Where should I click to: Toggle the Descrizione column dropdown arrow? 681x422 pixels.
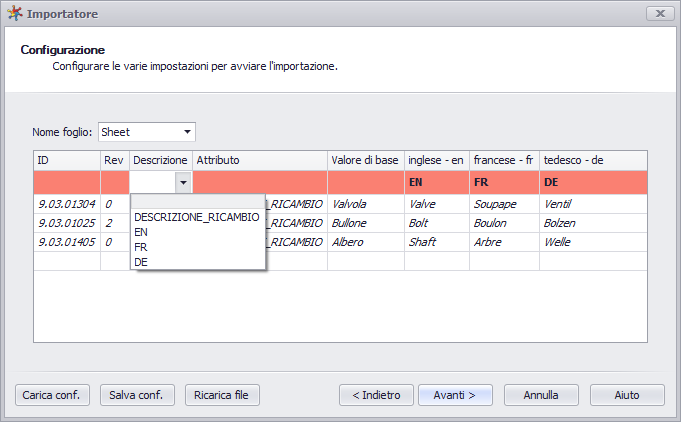[x=183, y=183]
